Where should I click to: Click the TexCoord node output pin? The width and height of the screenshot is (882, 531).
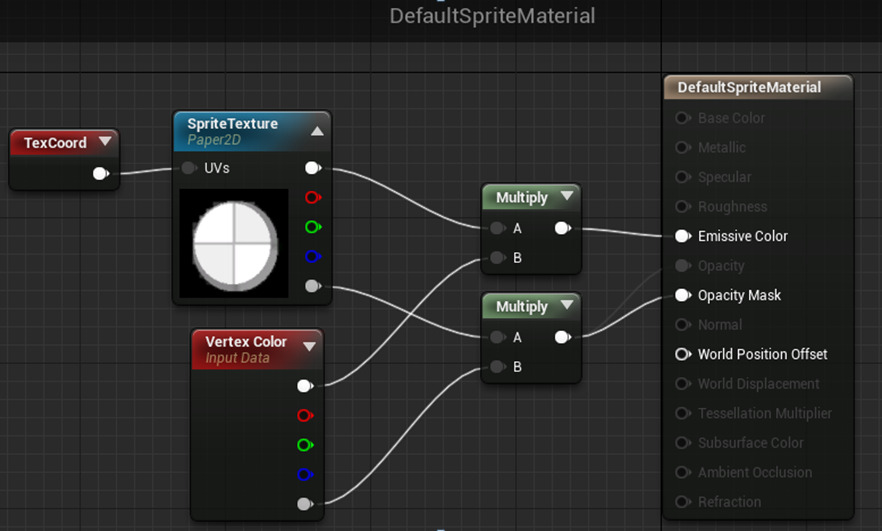click(x=100, y=174)
